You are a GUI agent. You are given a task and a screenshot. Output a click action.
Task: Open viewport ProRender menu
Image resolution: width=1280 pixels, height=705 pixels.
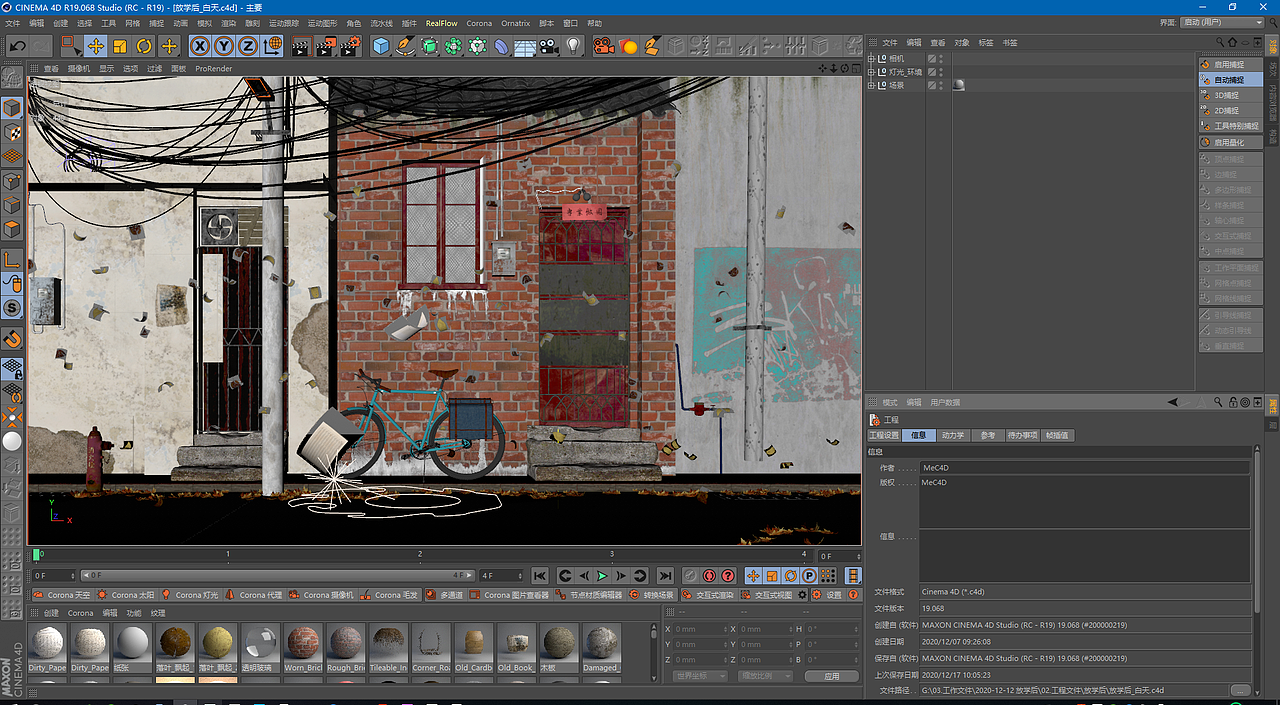[x=214, y=69]
